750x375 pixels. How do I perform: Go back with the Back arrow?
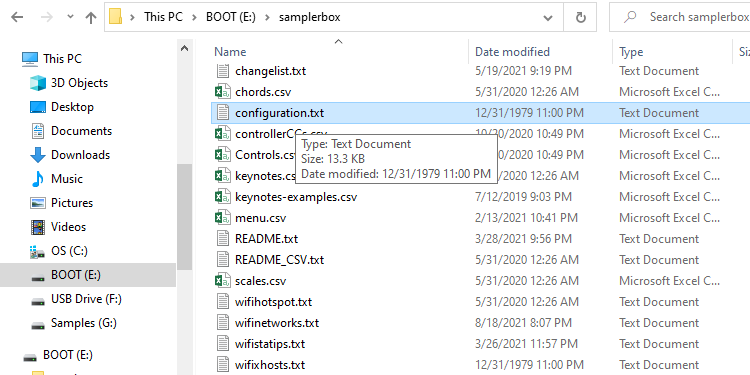[17, 18]
